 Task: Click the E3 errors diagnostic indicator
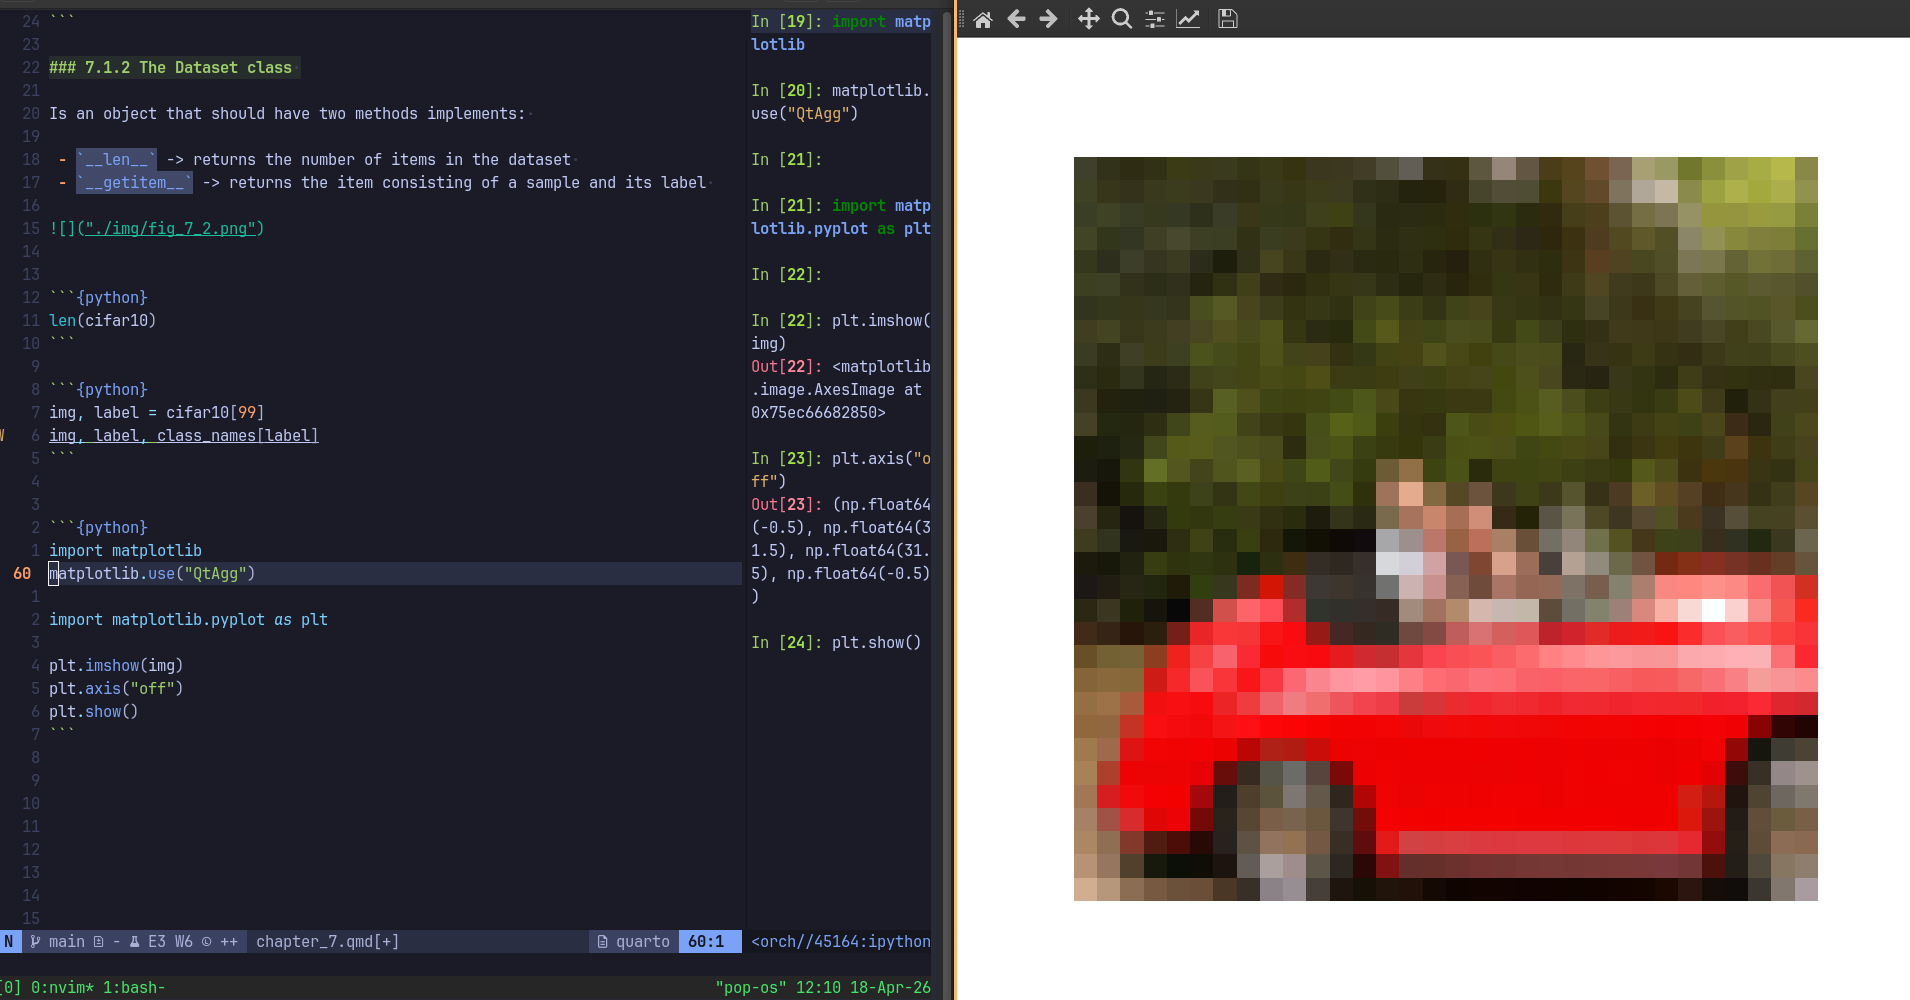(x=157, y=941)
